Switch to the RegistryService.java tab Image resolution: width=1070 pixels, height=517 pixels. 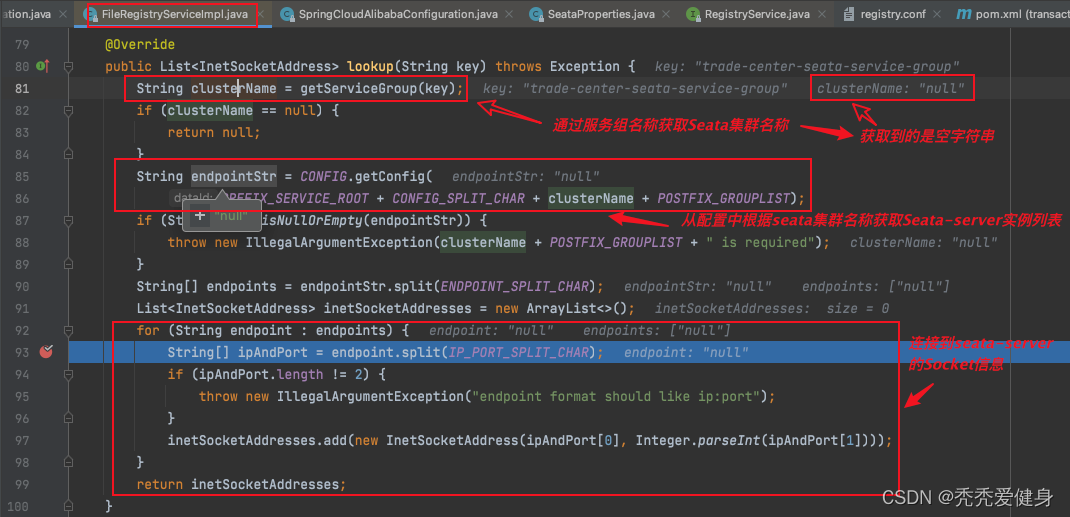click(x=755, y=15)
